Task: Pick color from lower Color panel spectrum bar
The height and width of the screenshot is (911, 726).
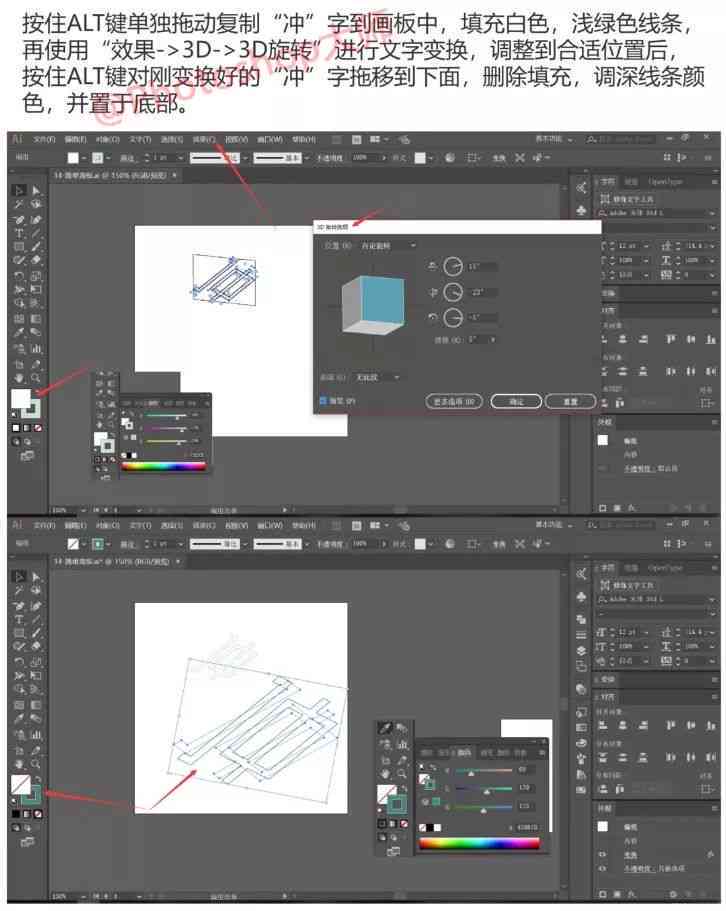Action: click(x=479, y=844)
